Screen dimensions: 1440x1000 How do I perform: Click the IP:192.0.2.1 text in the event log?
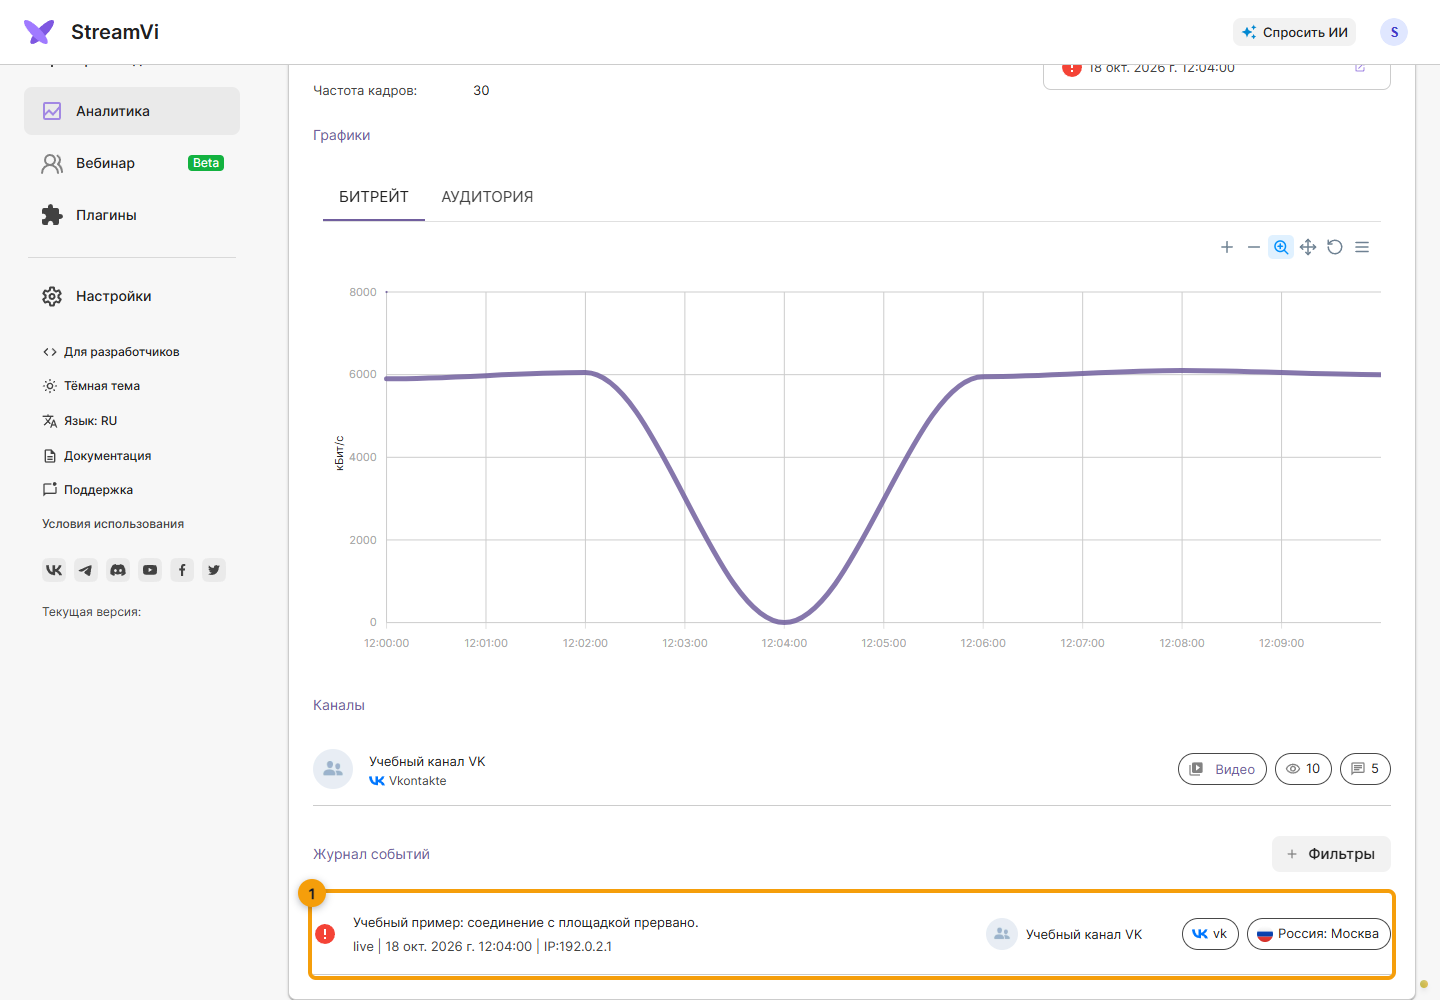point(578,947)
